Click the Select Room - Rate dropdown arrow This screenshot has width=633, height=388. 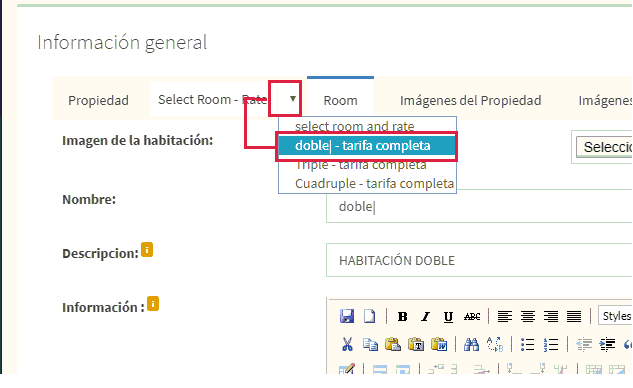[293, 99]
